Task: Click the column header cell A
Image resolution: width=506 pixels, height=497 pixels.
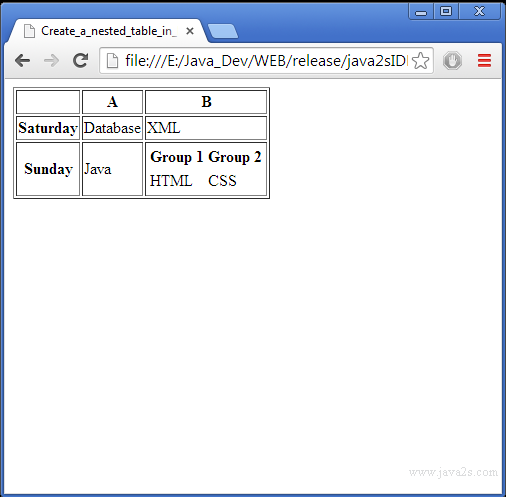Action: pos(112,102)
